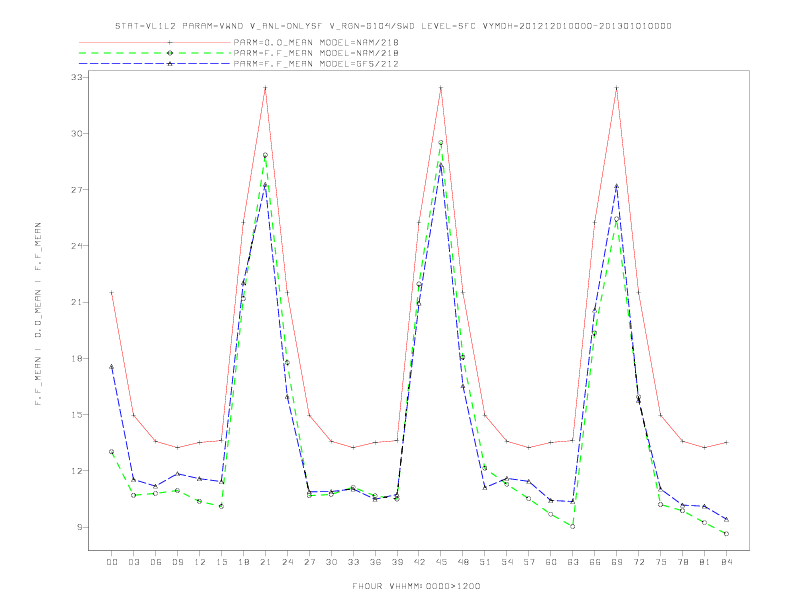This screenshot has width=792, height=612.
Task: Click x-axis tick label 18
Action: 243,562
